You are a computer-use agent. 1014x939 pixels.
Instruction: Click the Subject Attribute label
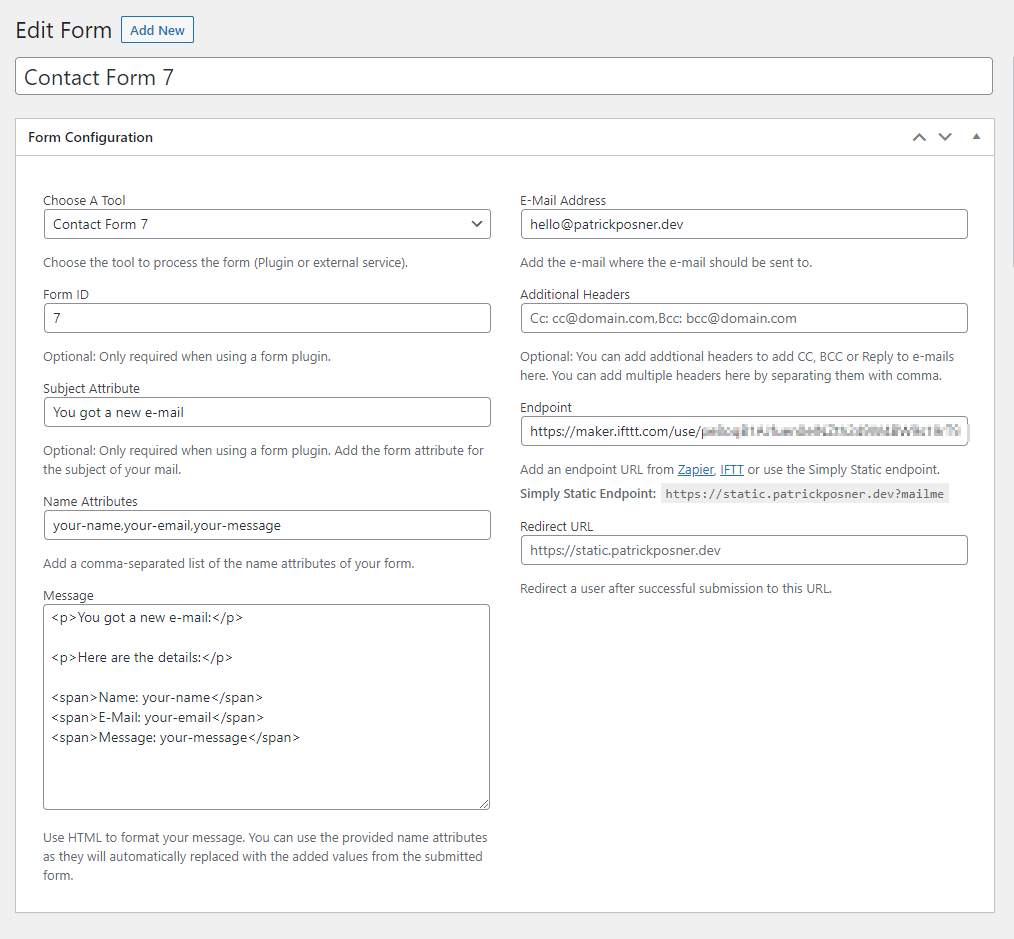coord(91,389)
